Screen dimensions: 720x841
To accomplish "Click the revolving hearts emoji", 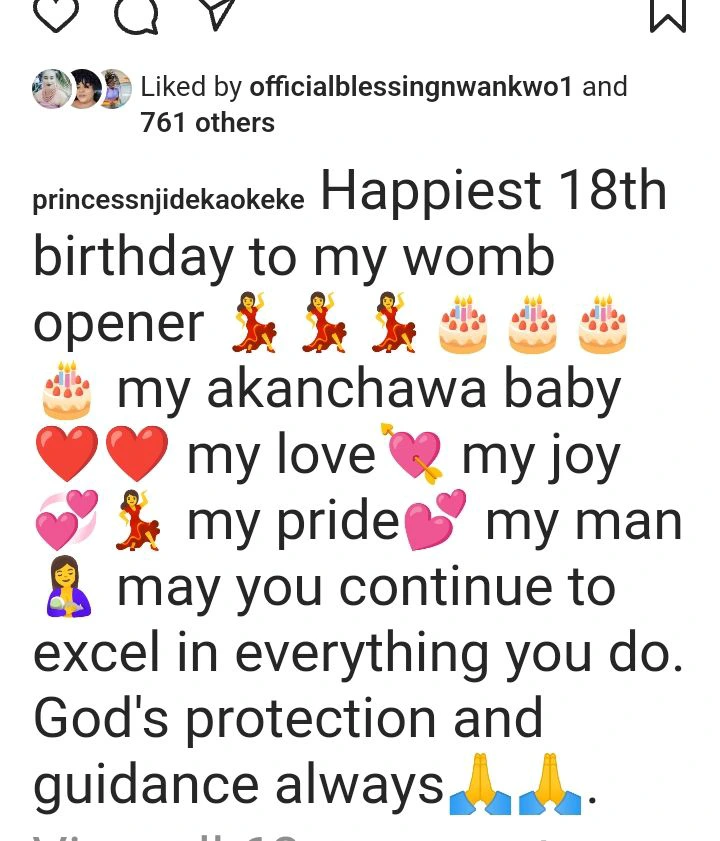I will [67, 519].
